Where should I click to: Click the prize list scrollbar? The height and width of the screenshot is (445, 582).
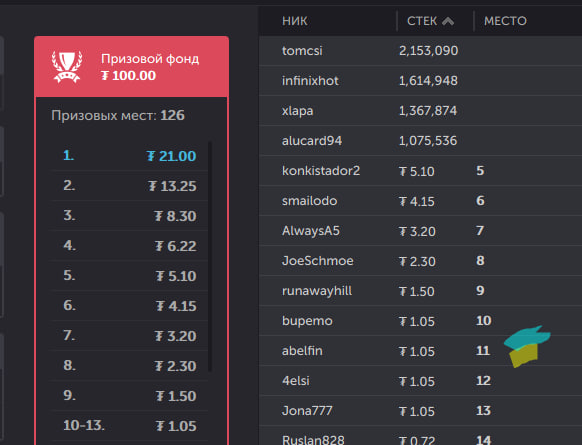210,256
